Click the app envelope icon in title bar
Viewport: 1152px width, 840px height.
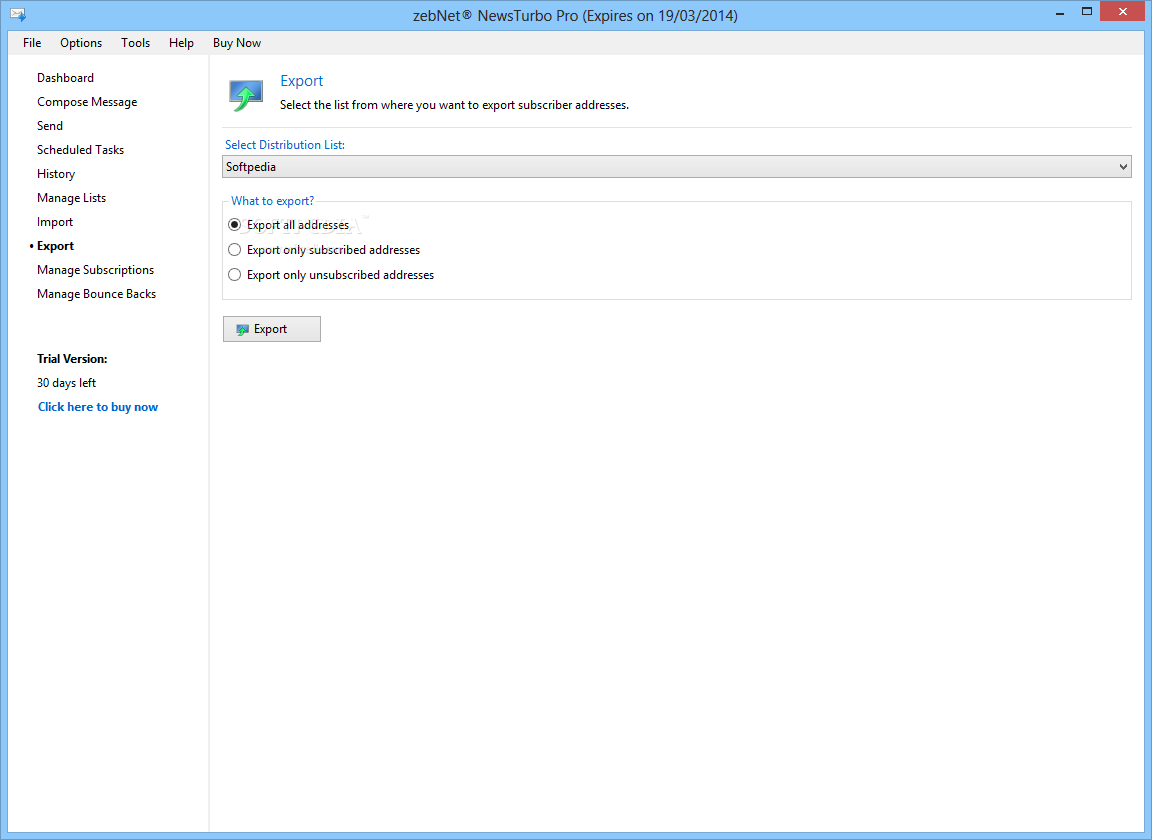[x=18, y=14]
